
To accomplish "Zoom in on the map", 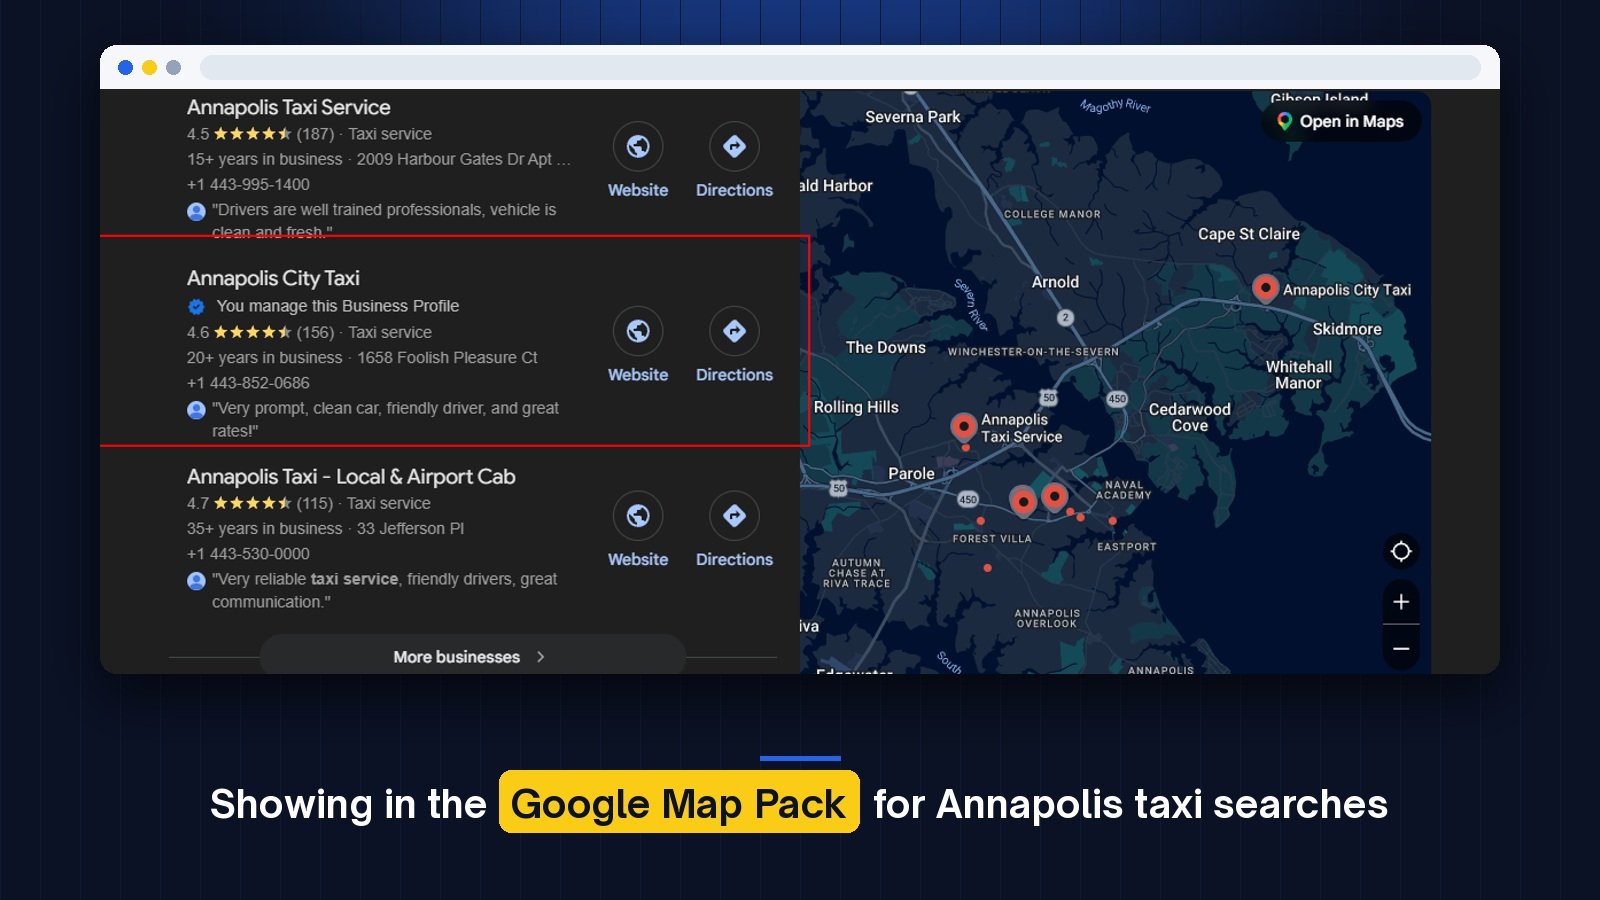I will (1401, 602).
